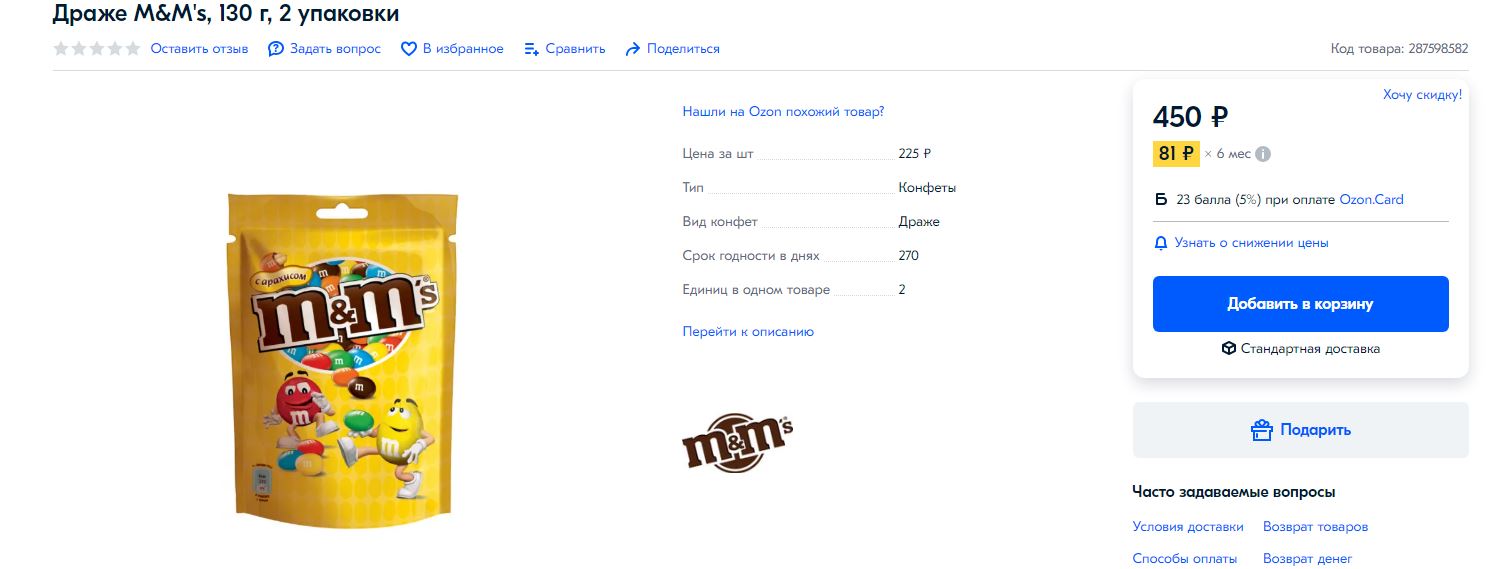Screen dimensions: 1492x569
Task: Open the 'Способы оплаты' link
Action: [1185, 559]
